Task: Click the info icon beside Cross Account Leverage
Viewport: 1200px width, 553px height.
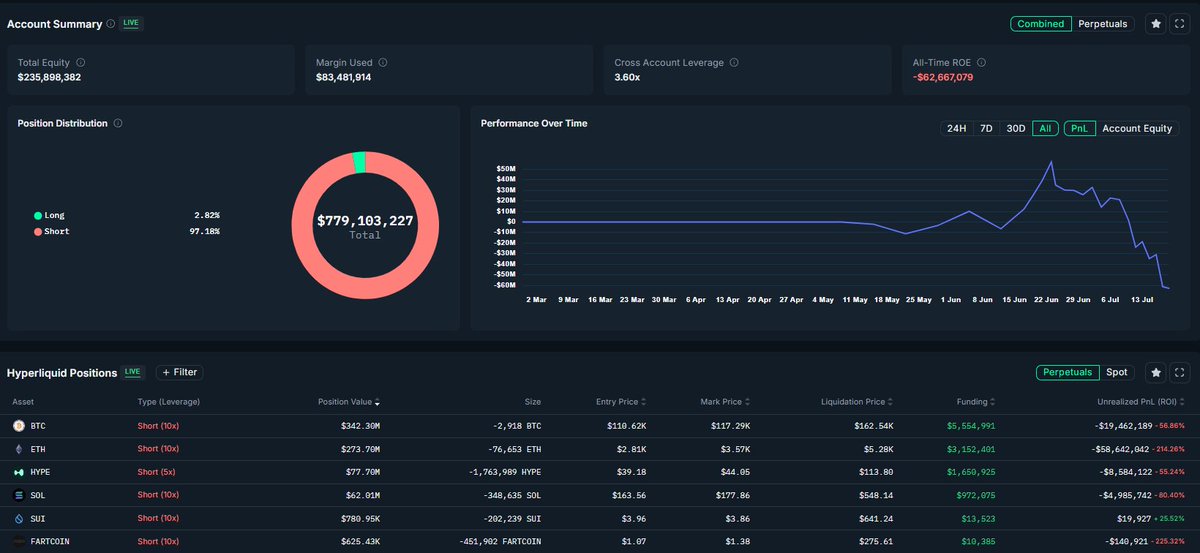Action: click(x=734, y=62)
